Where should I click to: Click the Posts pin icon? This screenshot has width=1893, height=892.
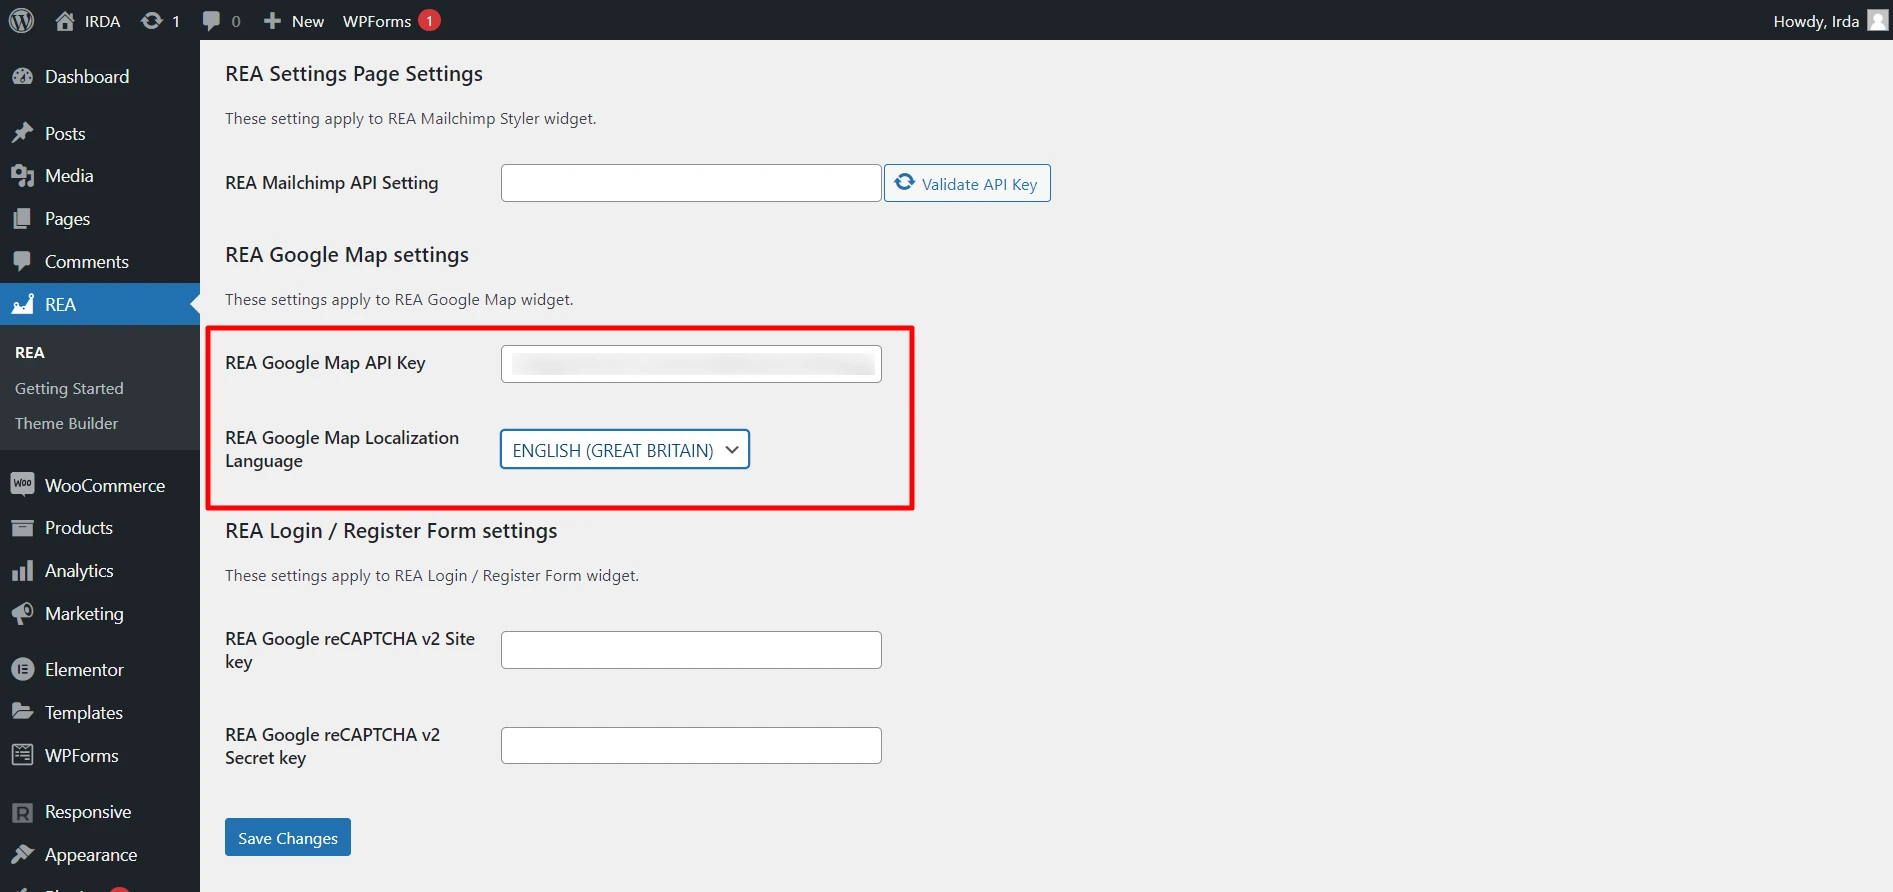(23, 133)
